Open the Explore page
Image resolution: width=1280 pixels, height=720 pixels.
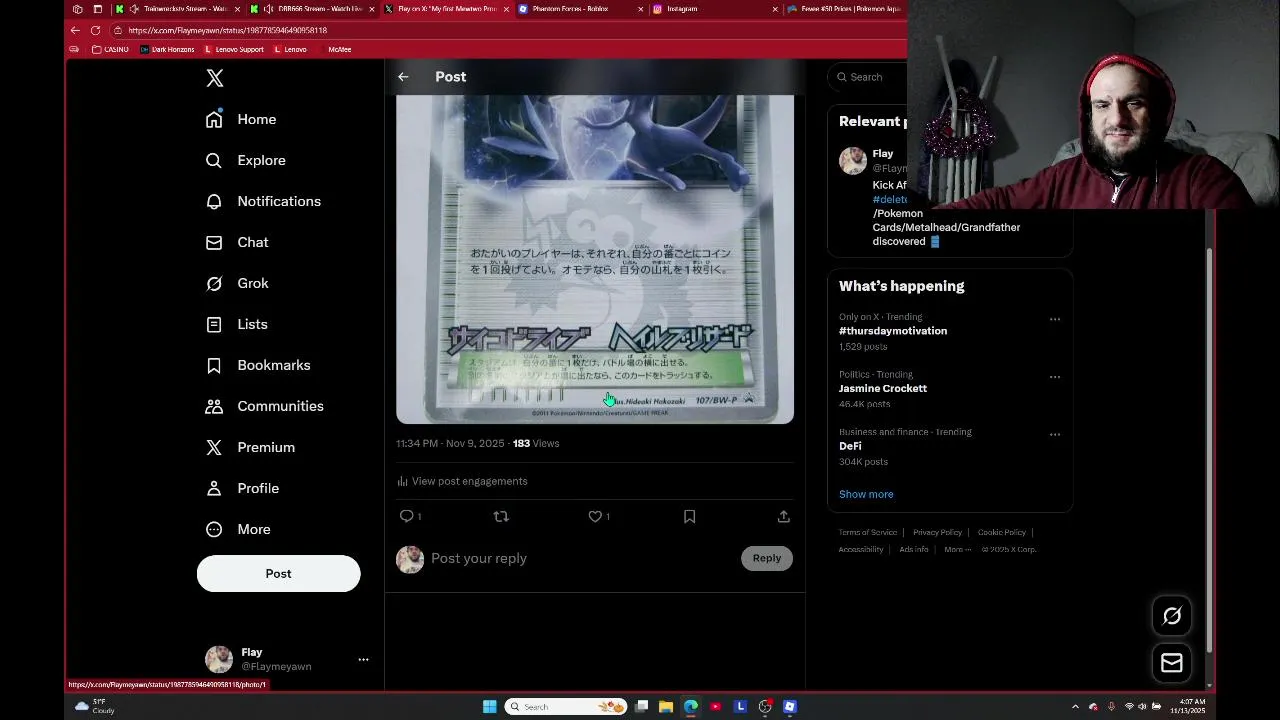click(x=246, y=160)
